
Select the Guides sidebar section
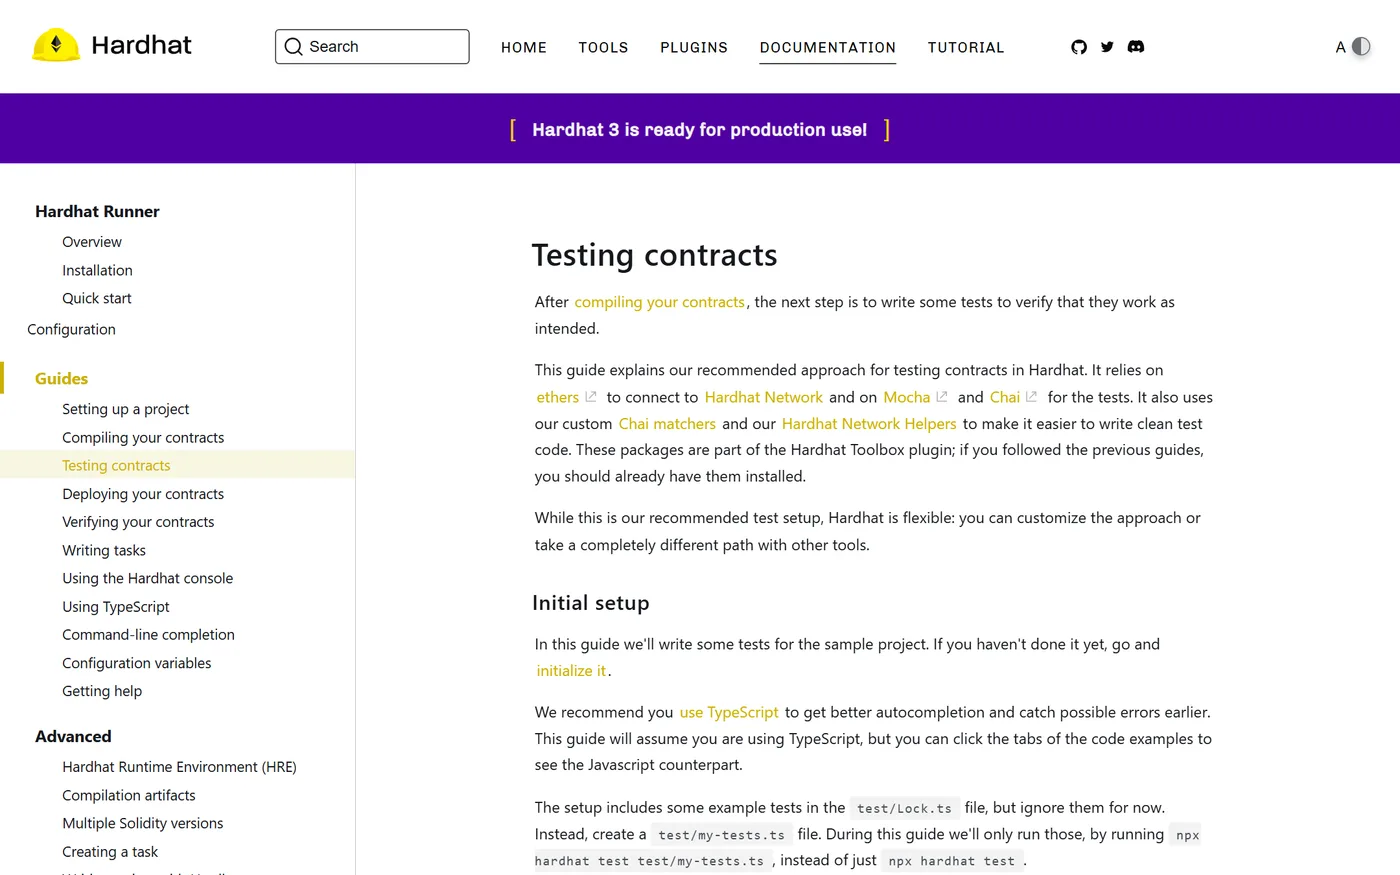tap(61, 378)
